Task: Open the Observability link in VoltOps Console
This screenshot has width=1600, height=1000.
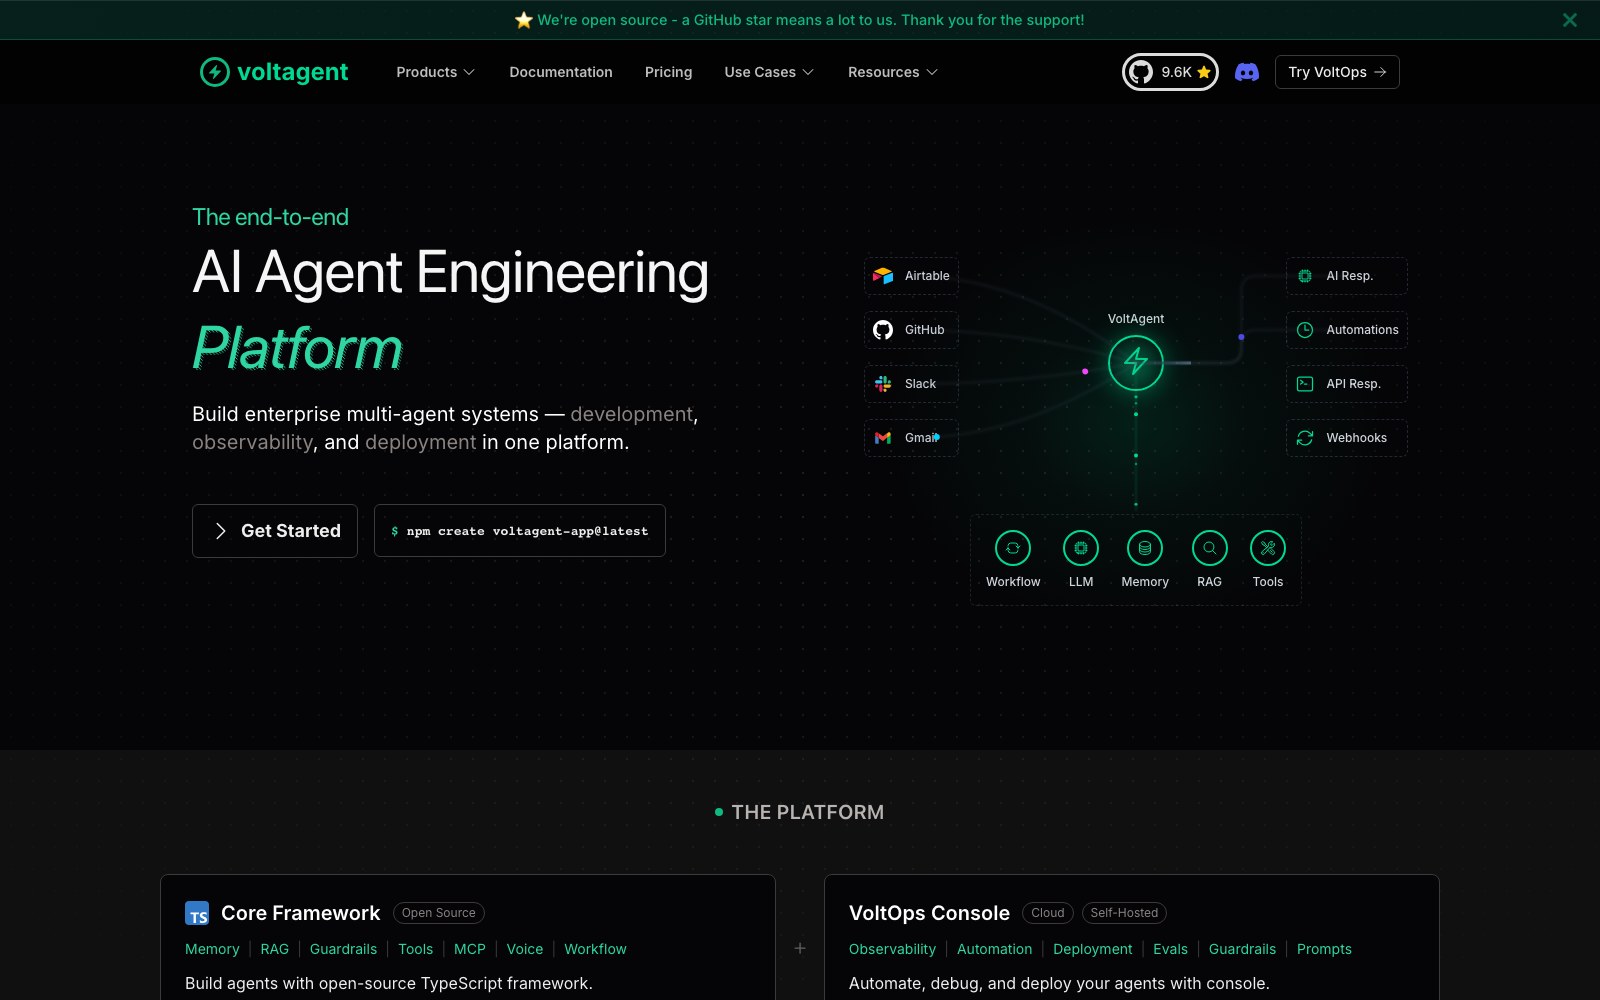Action: pyautogui.click(x=892, y=949)
